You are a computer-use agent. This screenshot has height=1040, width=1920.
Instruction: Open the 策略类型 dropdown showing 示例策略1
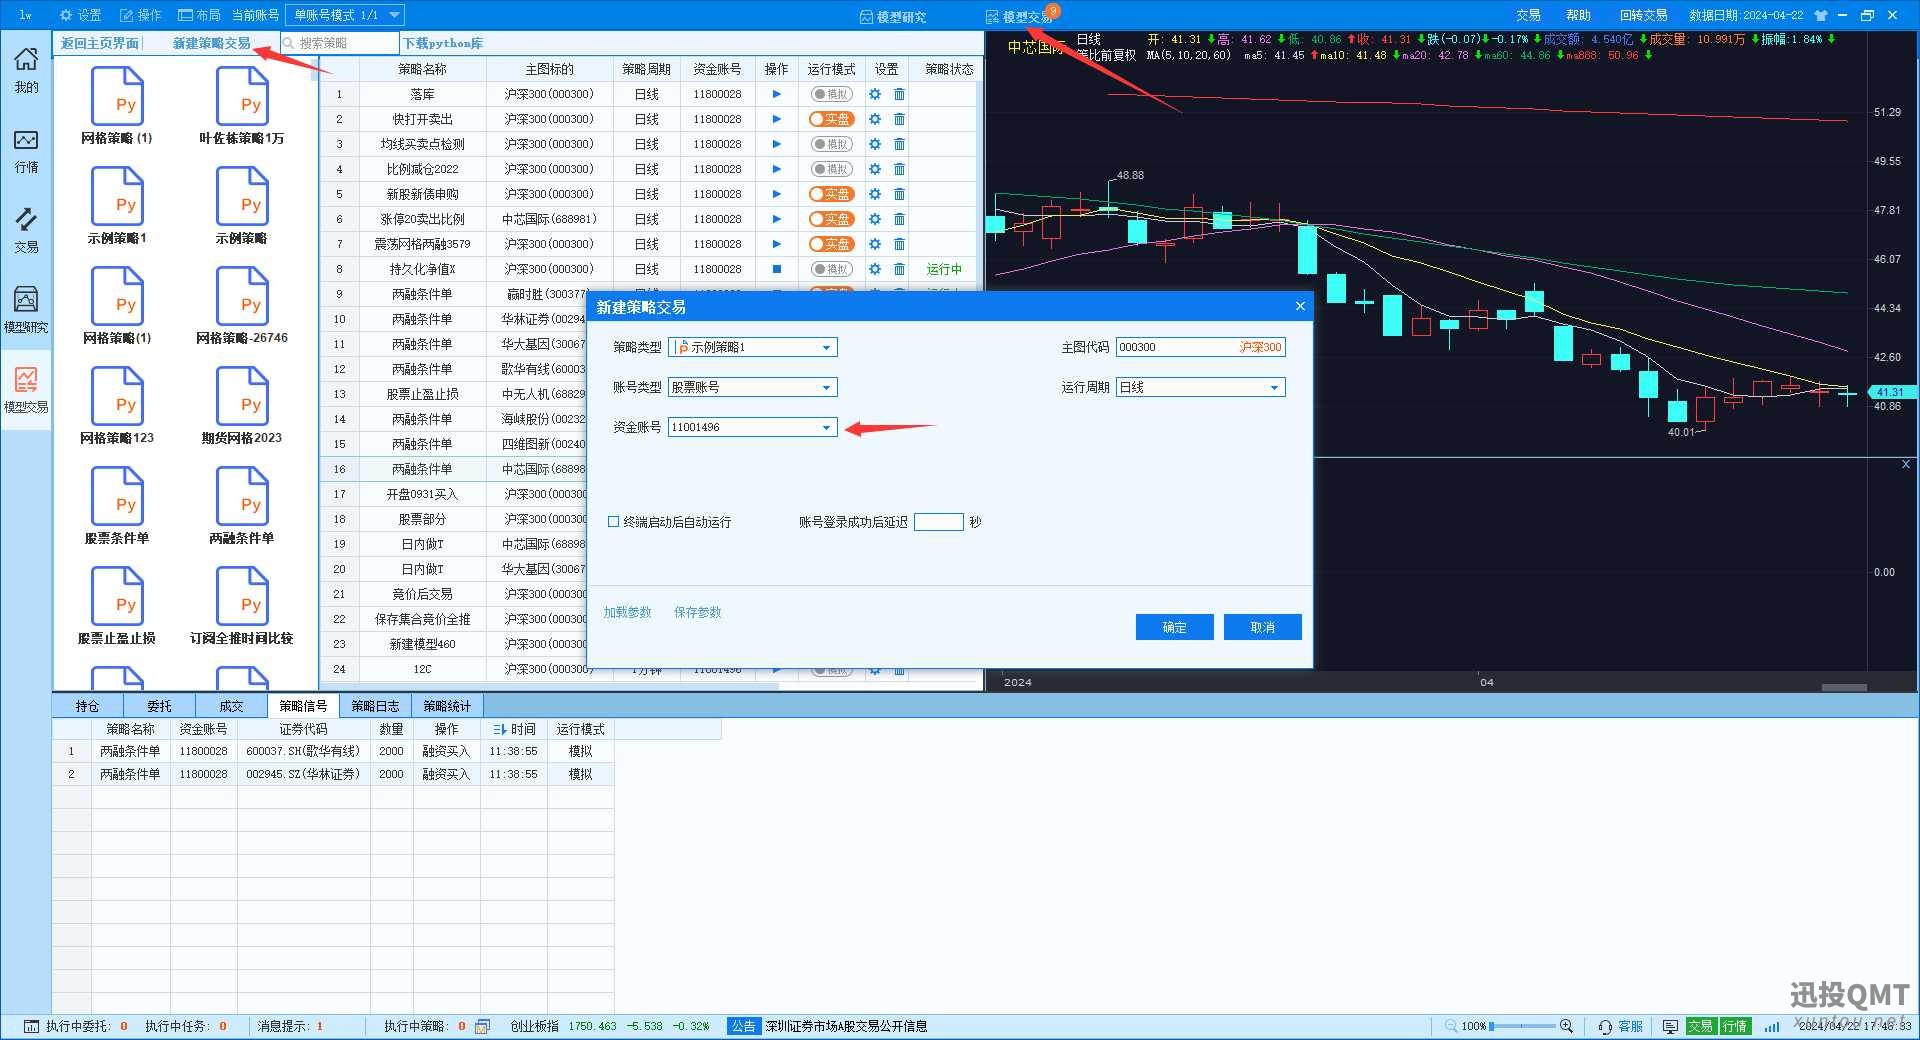point(752,347)
